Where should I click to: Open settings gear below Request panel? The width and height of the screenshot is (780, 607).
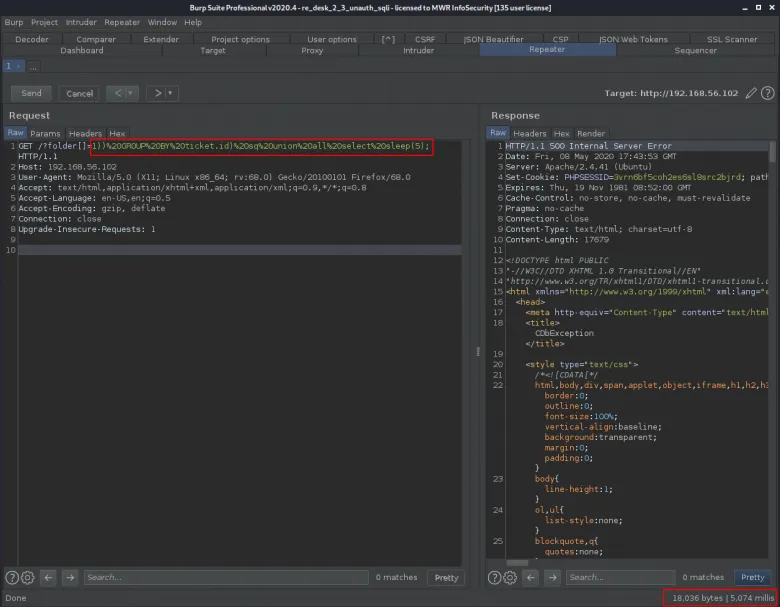pos(28,577)
